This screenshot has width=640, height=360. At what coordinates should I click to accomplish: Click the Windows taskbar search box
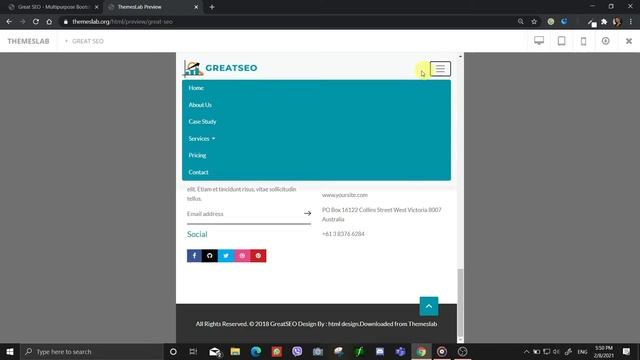(91, 351)
